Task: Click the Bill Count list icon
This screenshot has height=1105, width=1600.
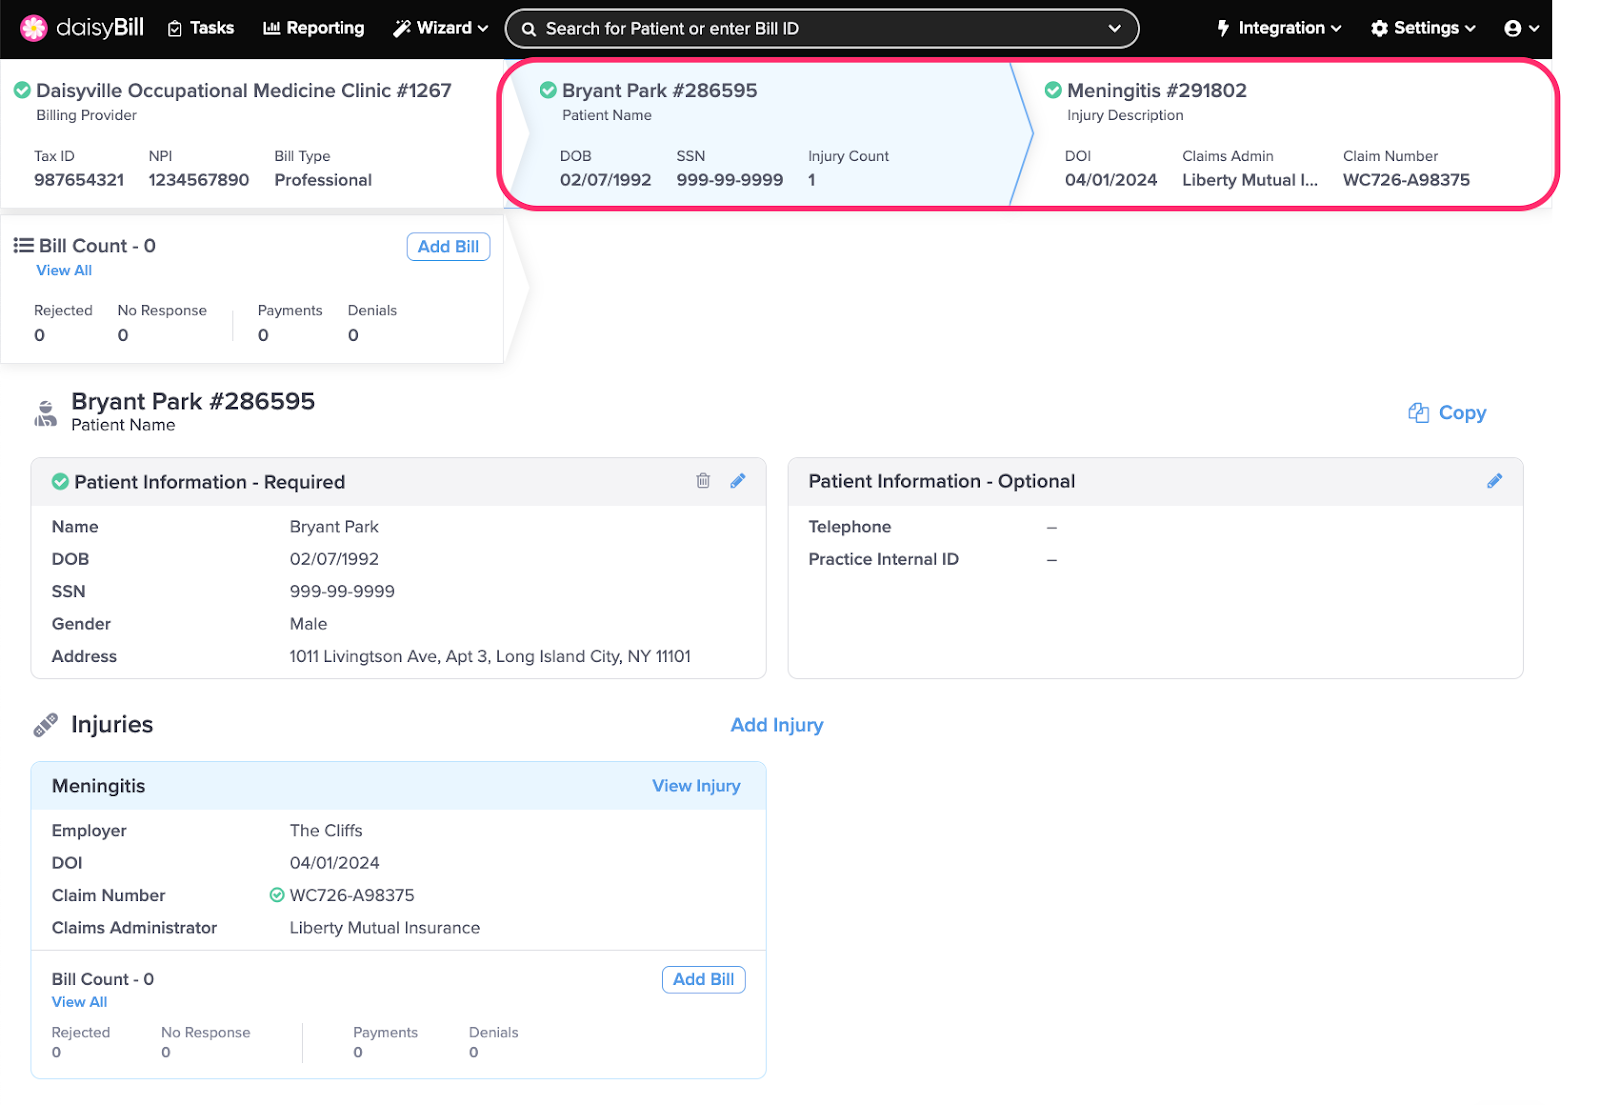Action: point(23,246)
